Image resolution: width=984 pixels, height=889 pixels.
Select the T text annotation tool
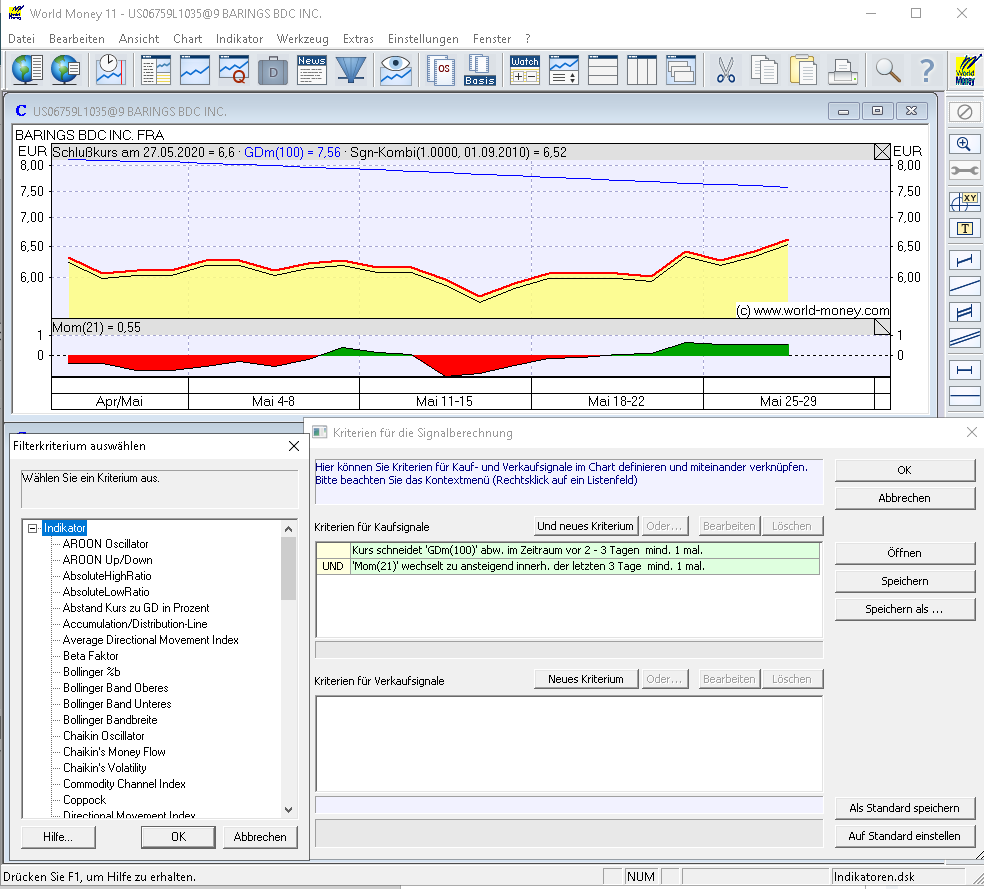pos(965,228)
